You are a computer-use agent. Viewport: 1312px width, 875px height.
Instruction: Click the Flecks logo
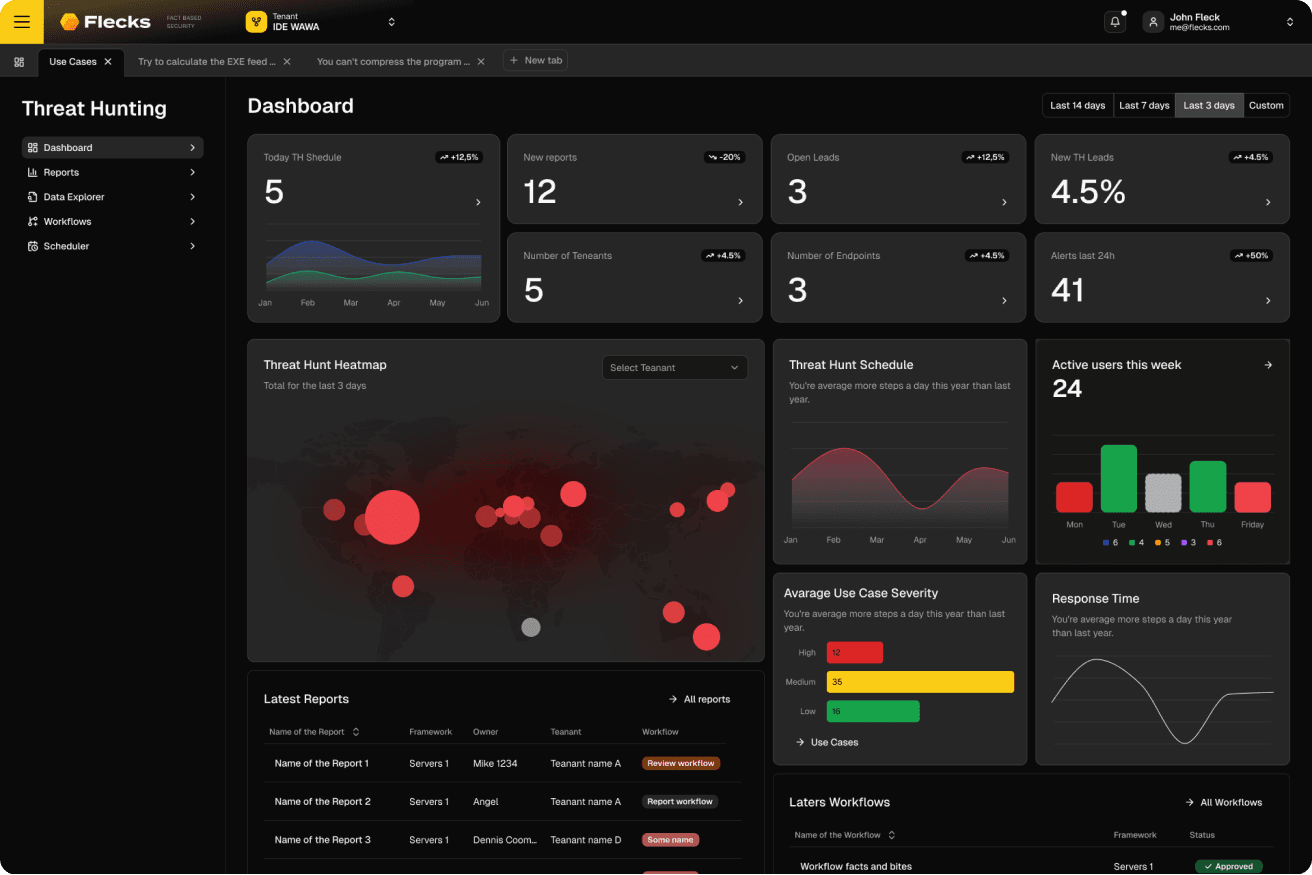pyautogui.click(x=105, y=22)
